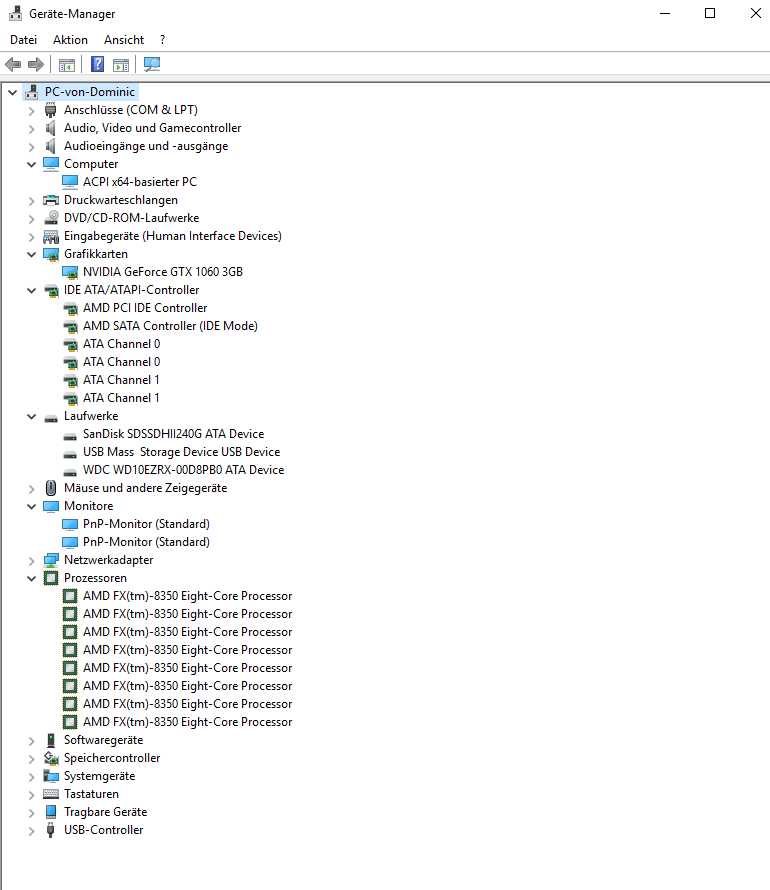
Task: Go back with the left arrow toolbar icon
Action: pyautogui.click(x=13, y=65)
